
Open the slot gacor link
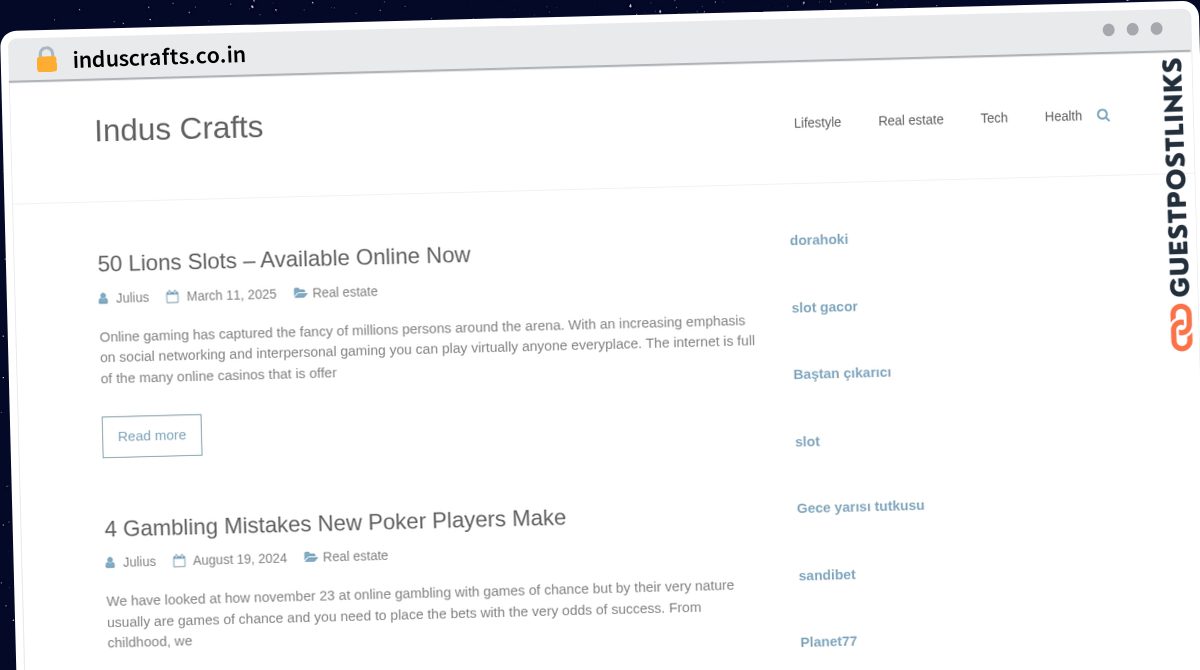click(x=824, y=307)
